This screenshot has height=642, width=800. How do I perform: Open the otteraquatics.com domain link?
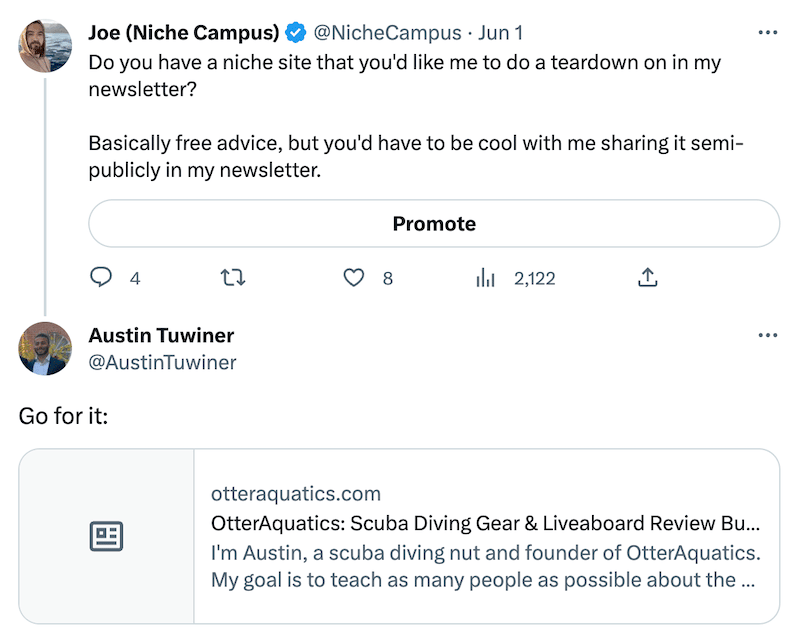pyautogui.click(x=296, y=493)
